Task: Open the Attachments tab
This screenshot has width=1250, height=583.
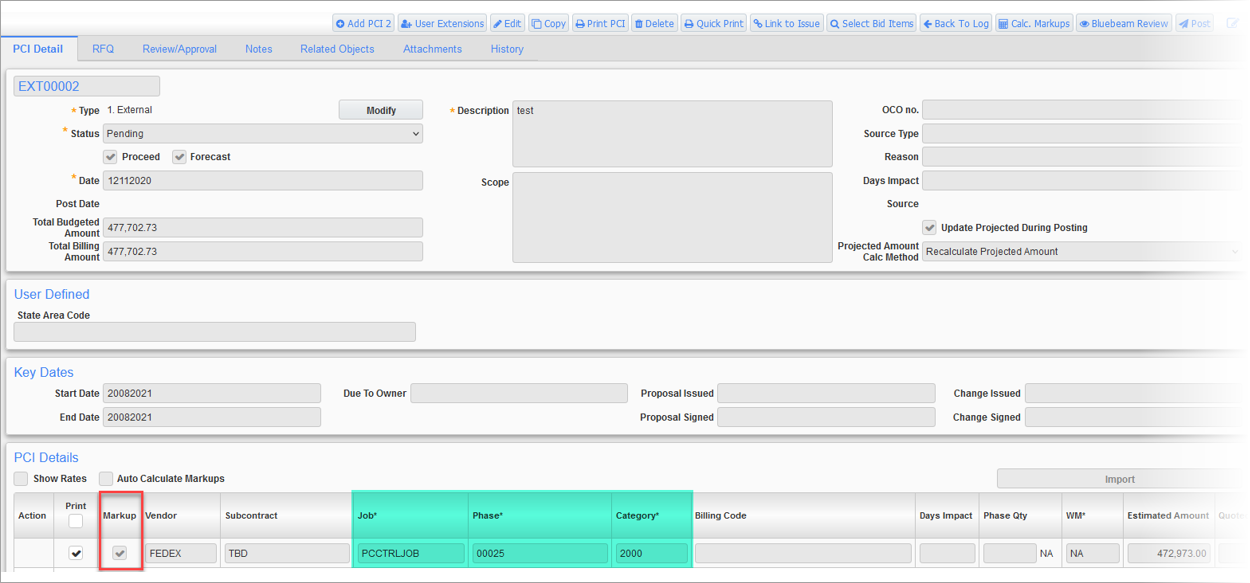Action: point(432,49)
